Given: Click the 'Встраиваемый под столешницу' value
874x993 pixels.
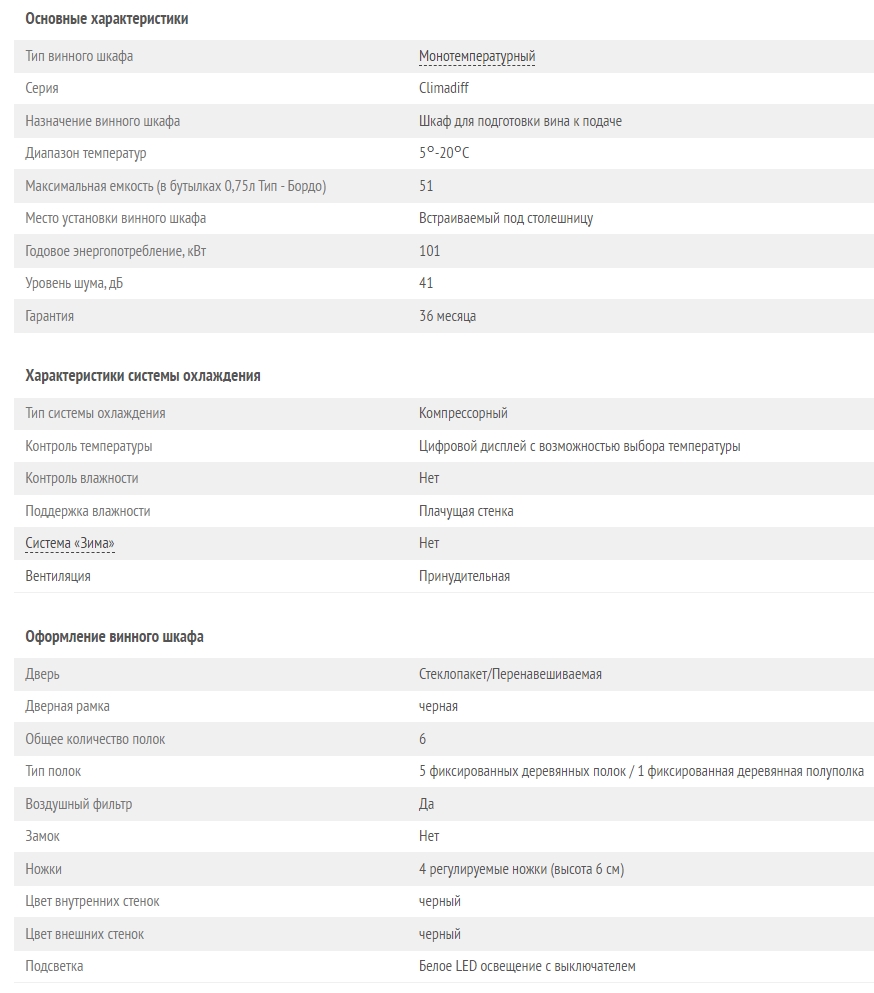Looking at the screenshot, I should click(x=506, y=219).
